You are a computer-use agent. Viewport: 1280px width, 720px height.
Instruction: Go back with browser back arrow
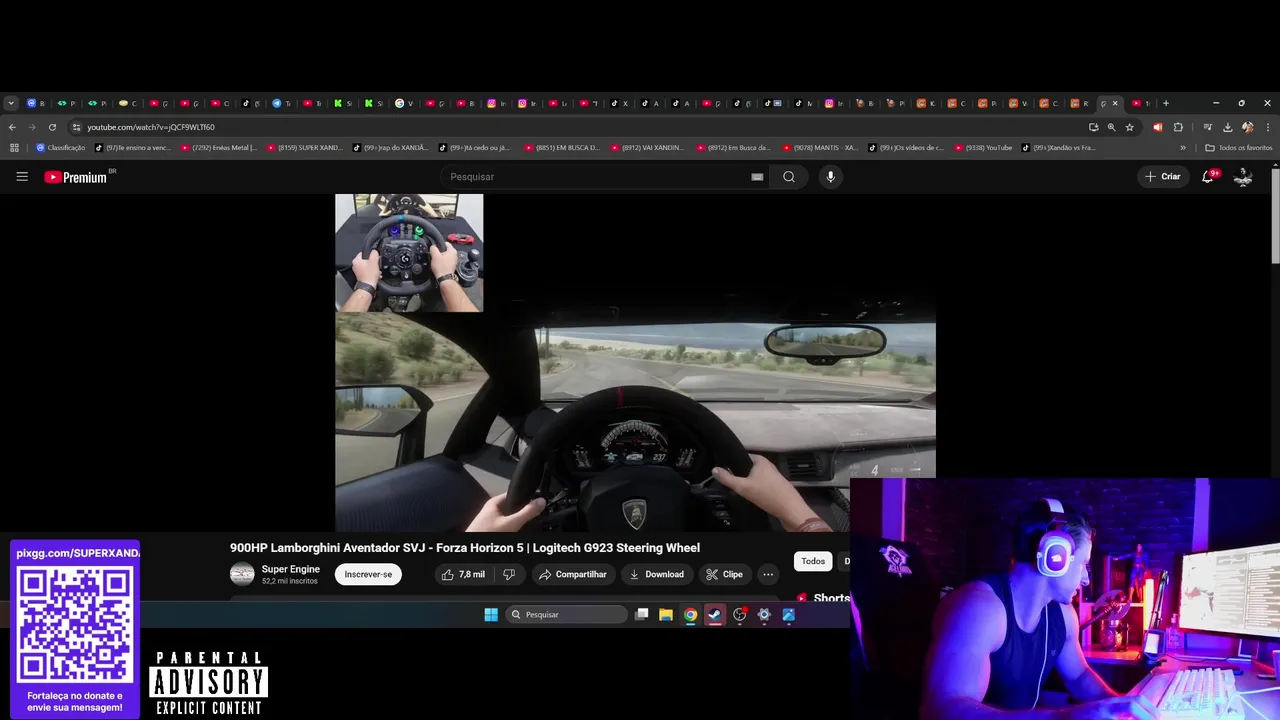point(12,127)
